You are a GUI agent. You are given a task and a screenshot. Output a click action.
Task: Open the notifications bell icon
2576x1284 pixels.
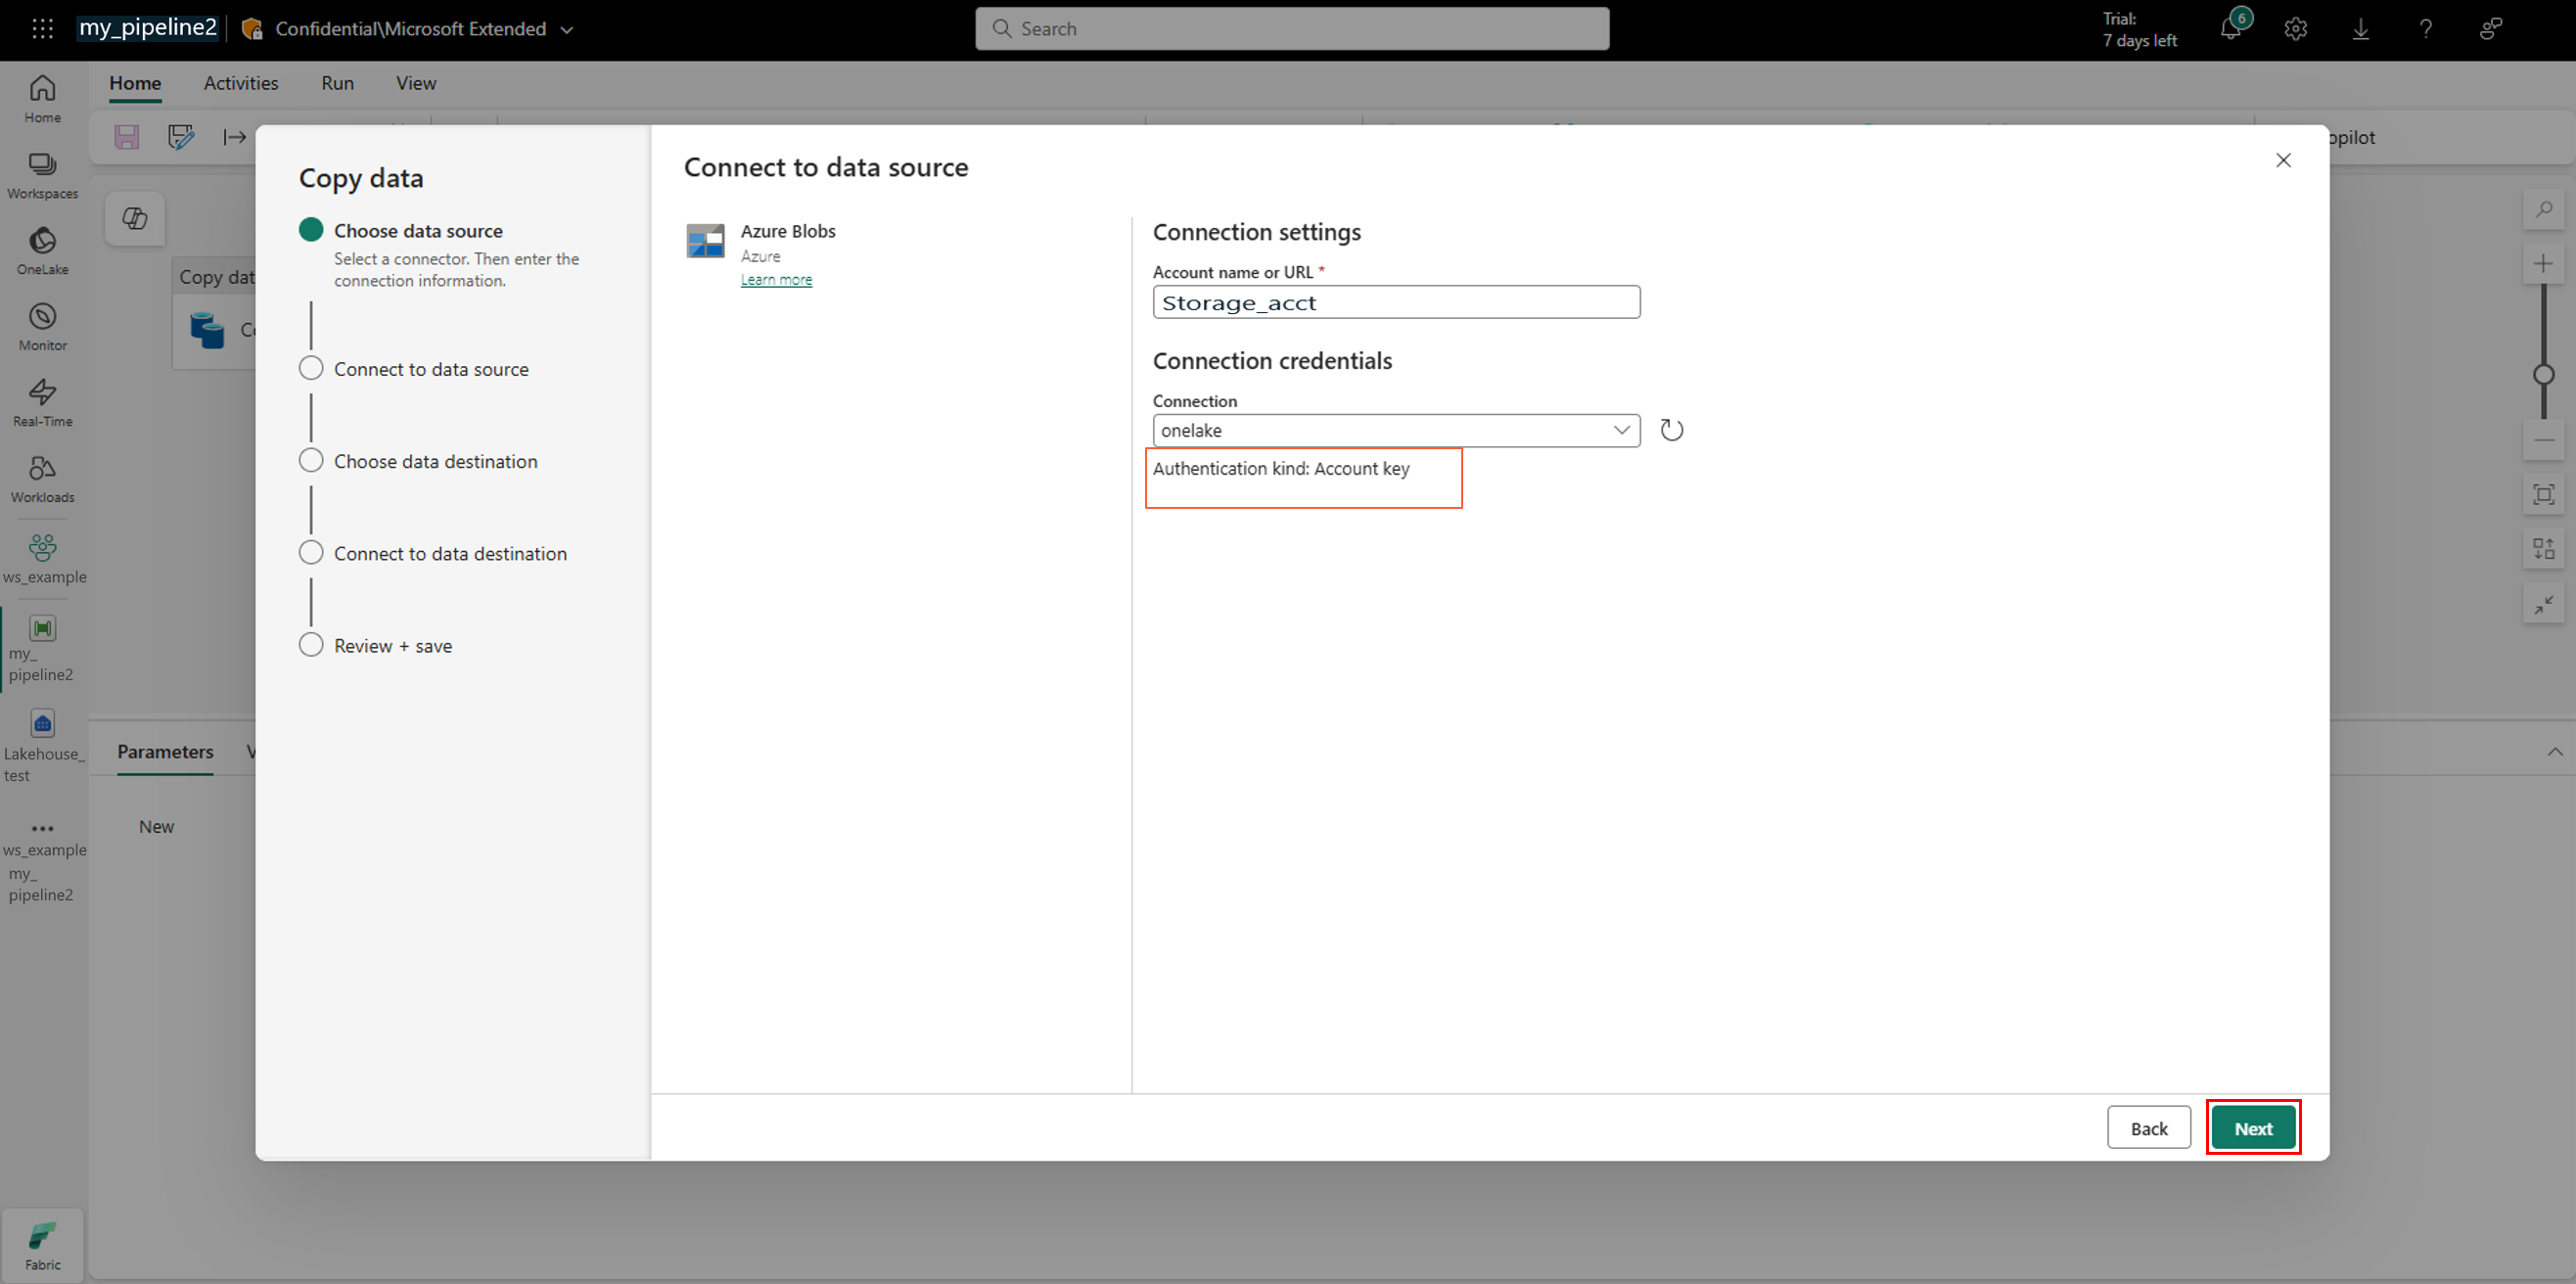pos(2230,28)
